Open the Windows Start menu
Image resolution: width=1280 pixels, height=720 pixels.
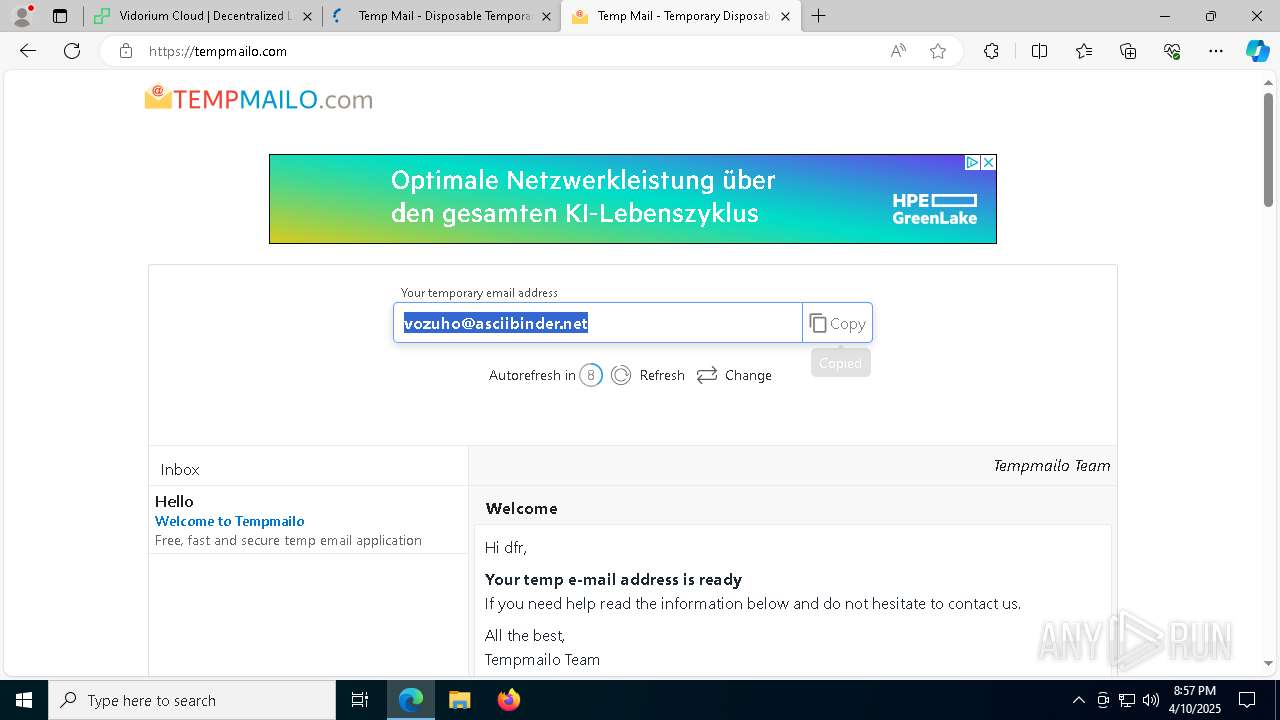tap(24, 700)
